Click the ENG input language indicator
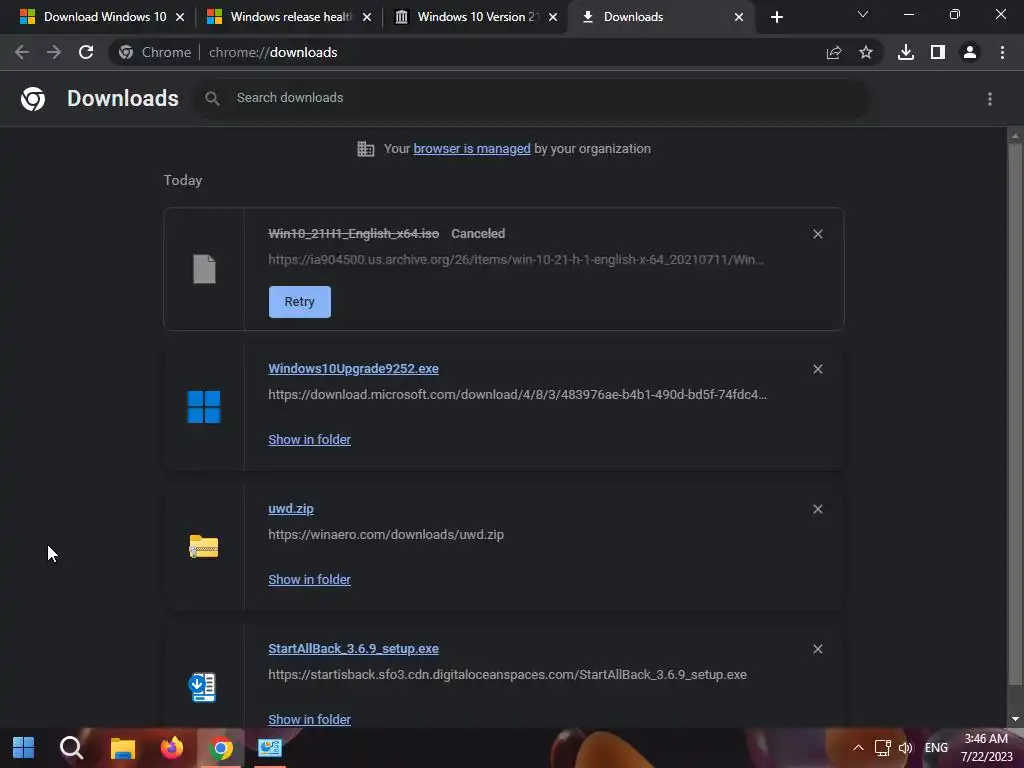 pos(936,748)
